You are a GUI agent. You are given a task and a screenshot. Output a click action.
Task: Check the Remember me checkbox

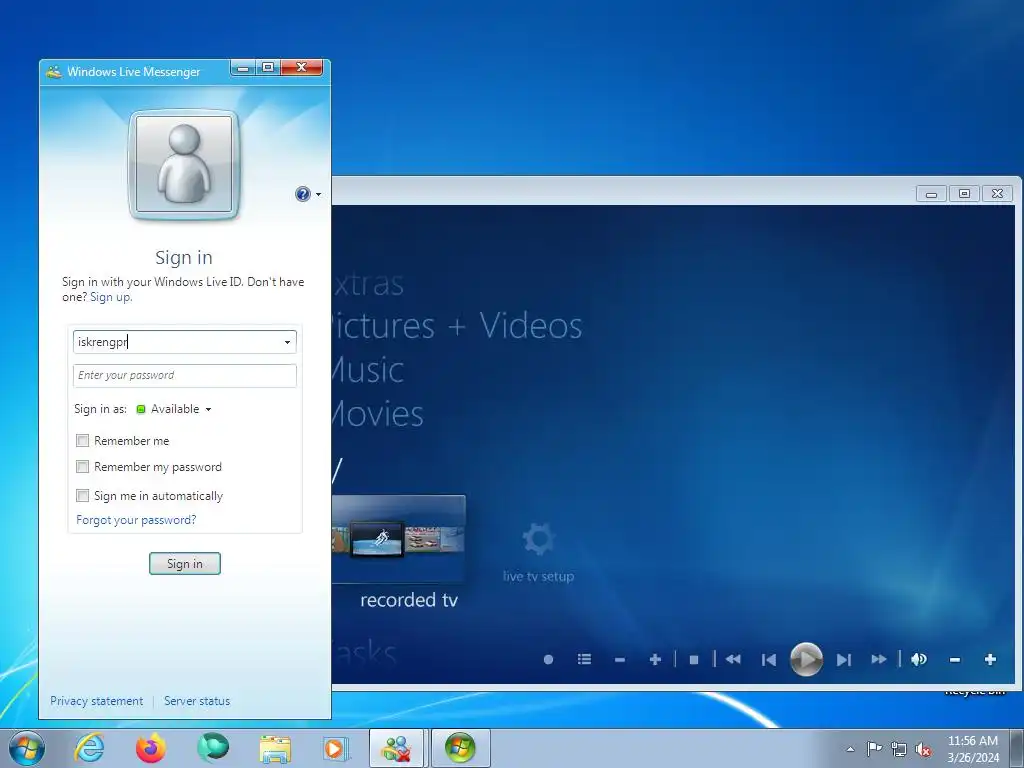82,441
